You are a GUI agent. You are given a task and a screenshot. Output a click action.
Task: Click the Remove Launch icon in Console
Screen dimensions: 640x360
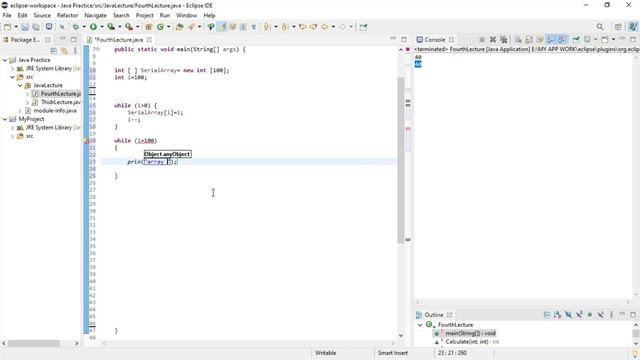coord(493,40)
